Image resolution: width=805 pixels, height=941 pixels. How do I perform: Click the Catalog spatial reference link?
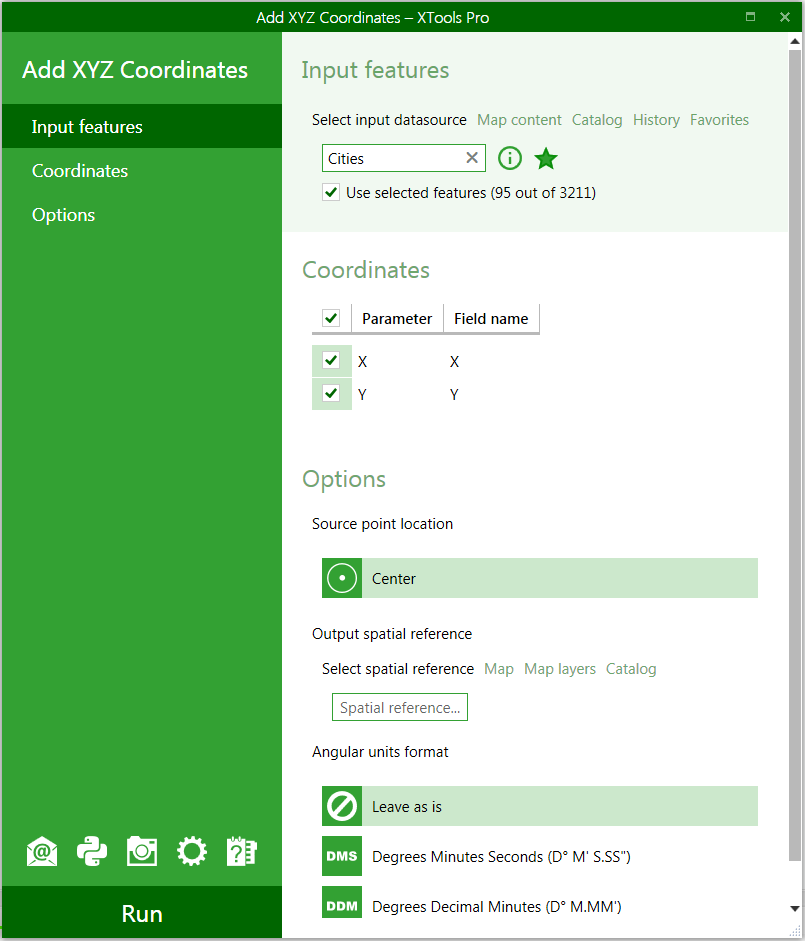coord(631,669)
